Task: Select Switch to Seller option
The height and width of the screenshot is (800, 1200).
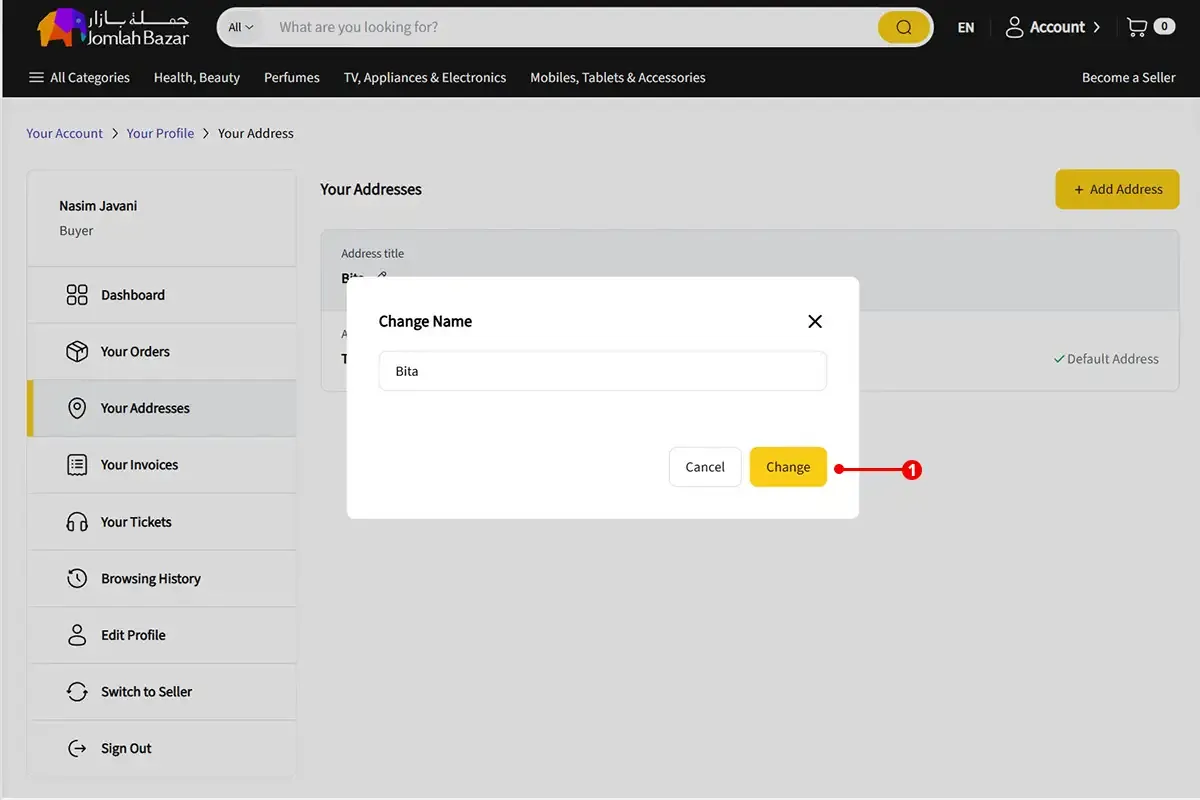Action: pyautogui.click(x=146, y=692)
